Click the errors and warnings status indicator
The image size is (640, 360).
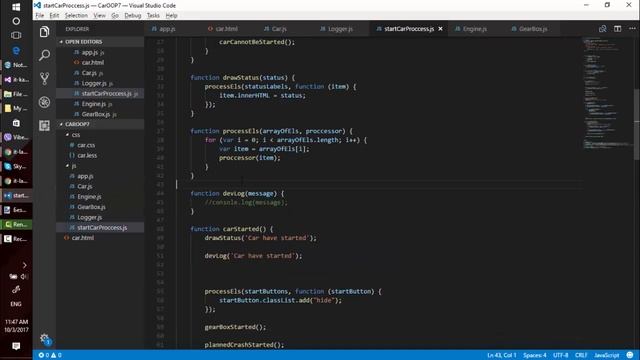tap(50, 355)
